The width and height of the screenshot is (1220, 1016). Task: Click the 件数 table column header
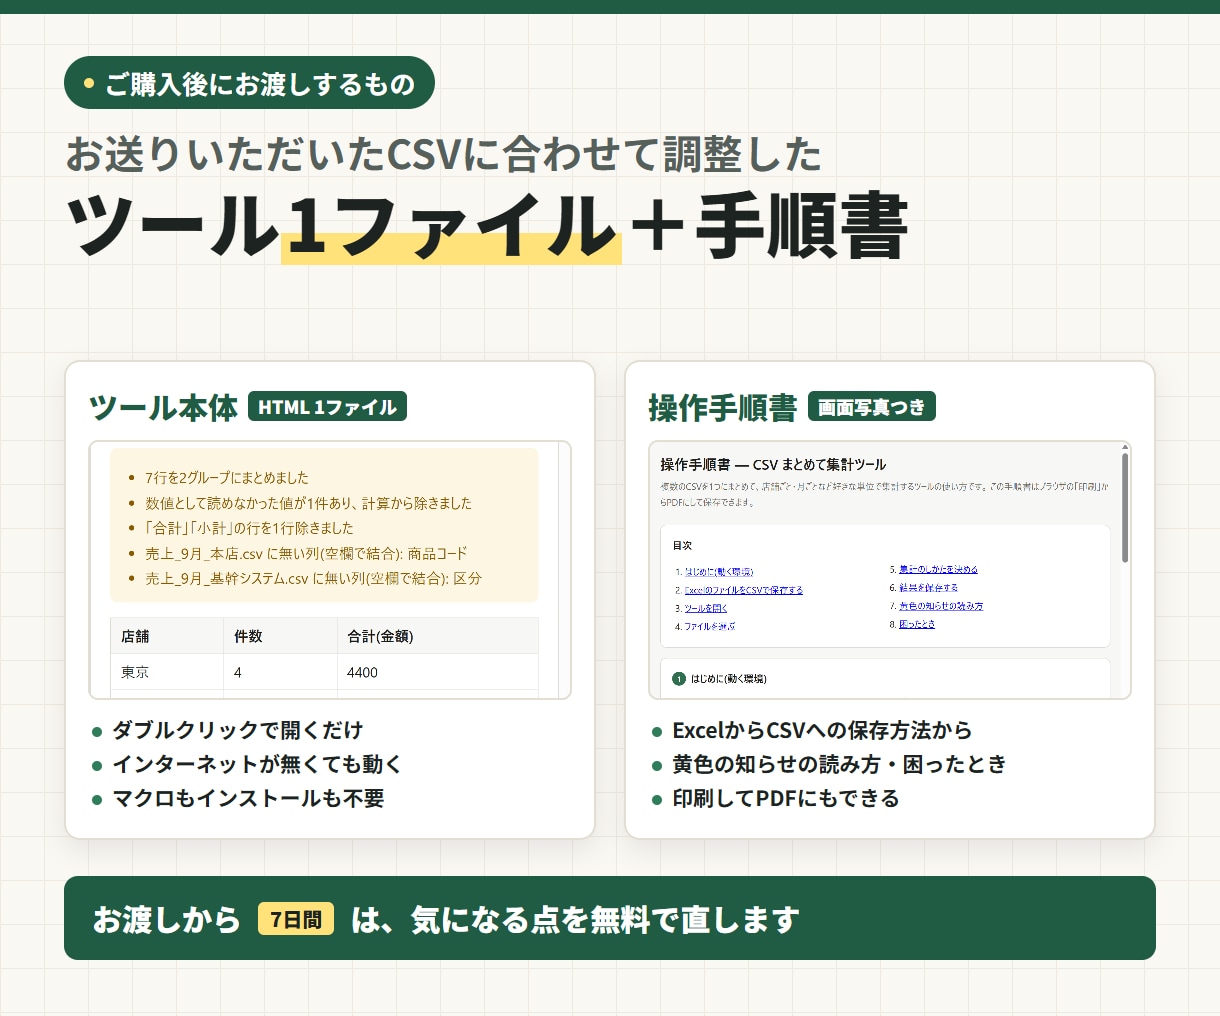point(280,636)
